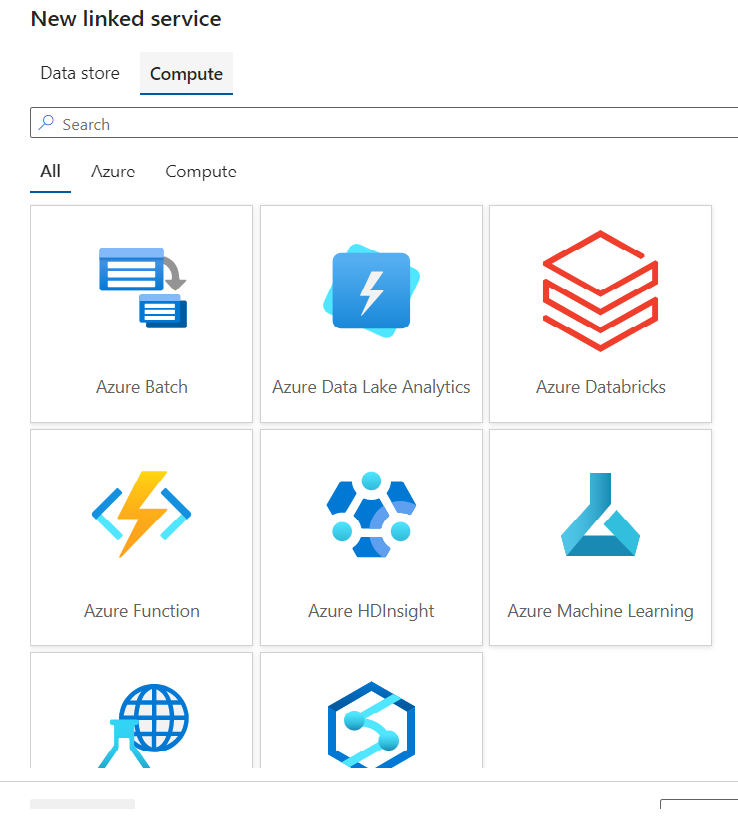Select the Azure Batch icon
This screenshot has height=830, width=738.
[143, 287]
